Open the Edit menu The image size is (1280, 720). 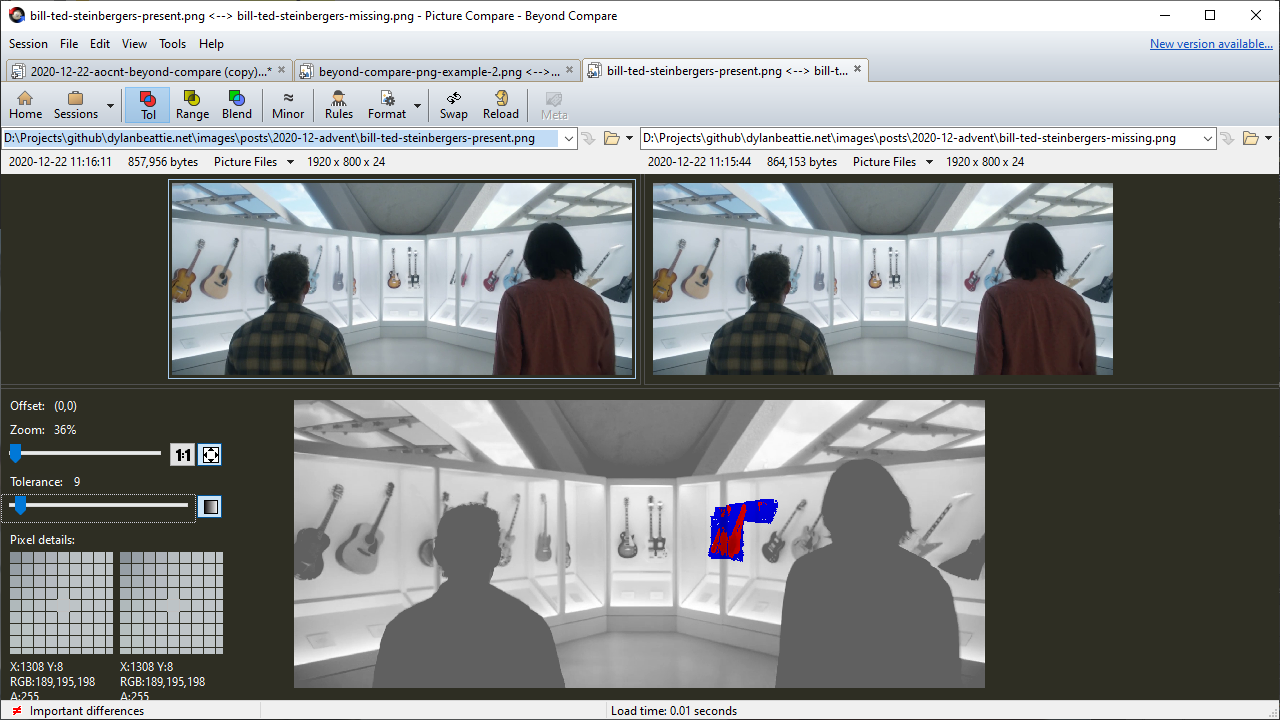(x=100, y=44)
